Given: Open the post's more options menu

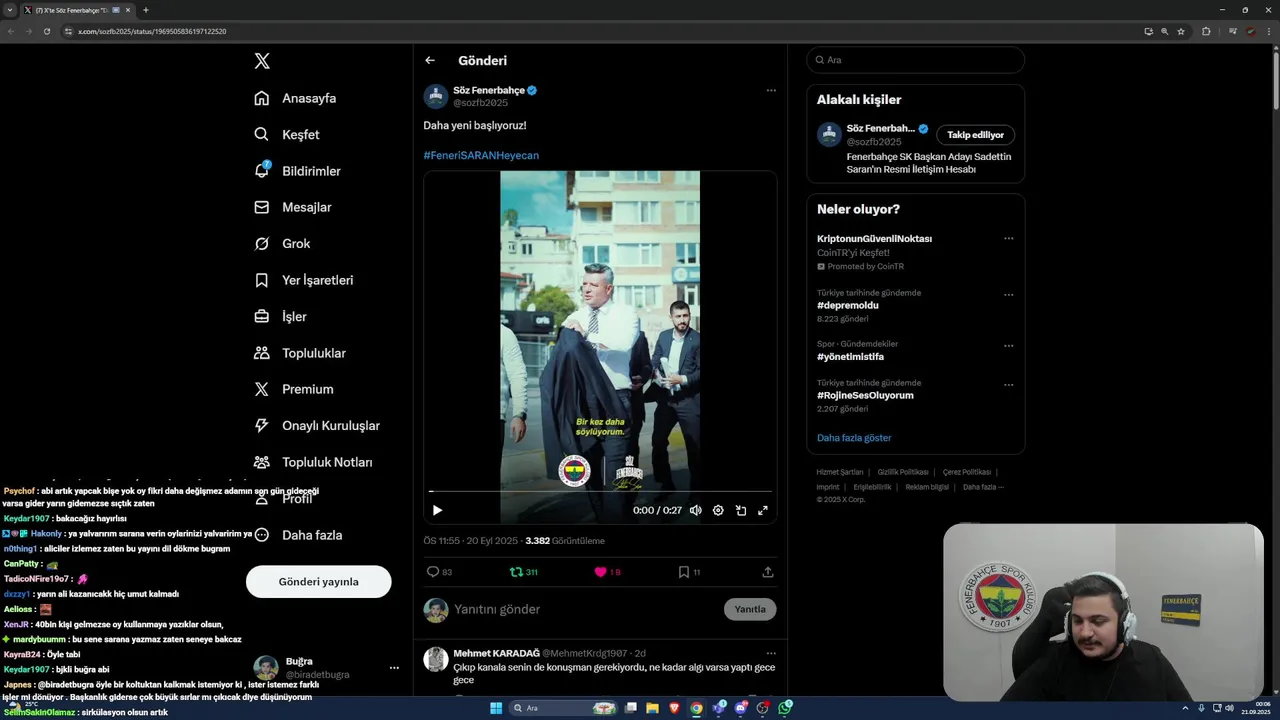Looking at the screenshot, I should (771, 90).
